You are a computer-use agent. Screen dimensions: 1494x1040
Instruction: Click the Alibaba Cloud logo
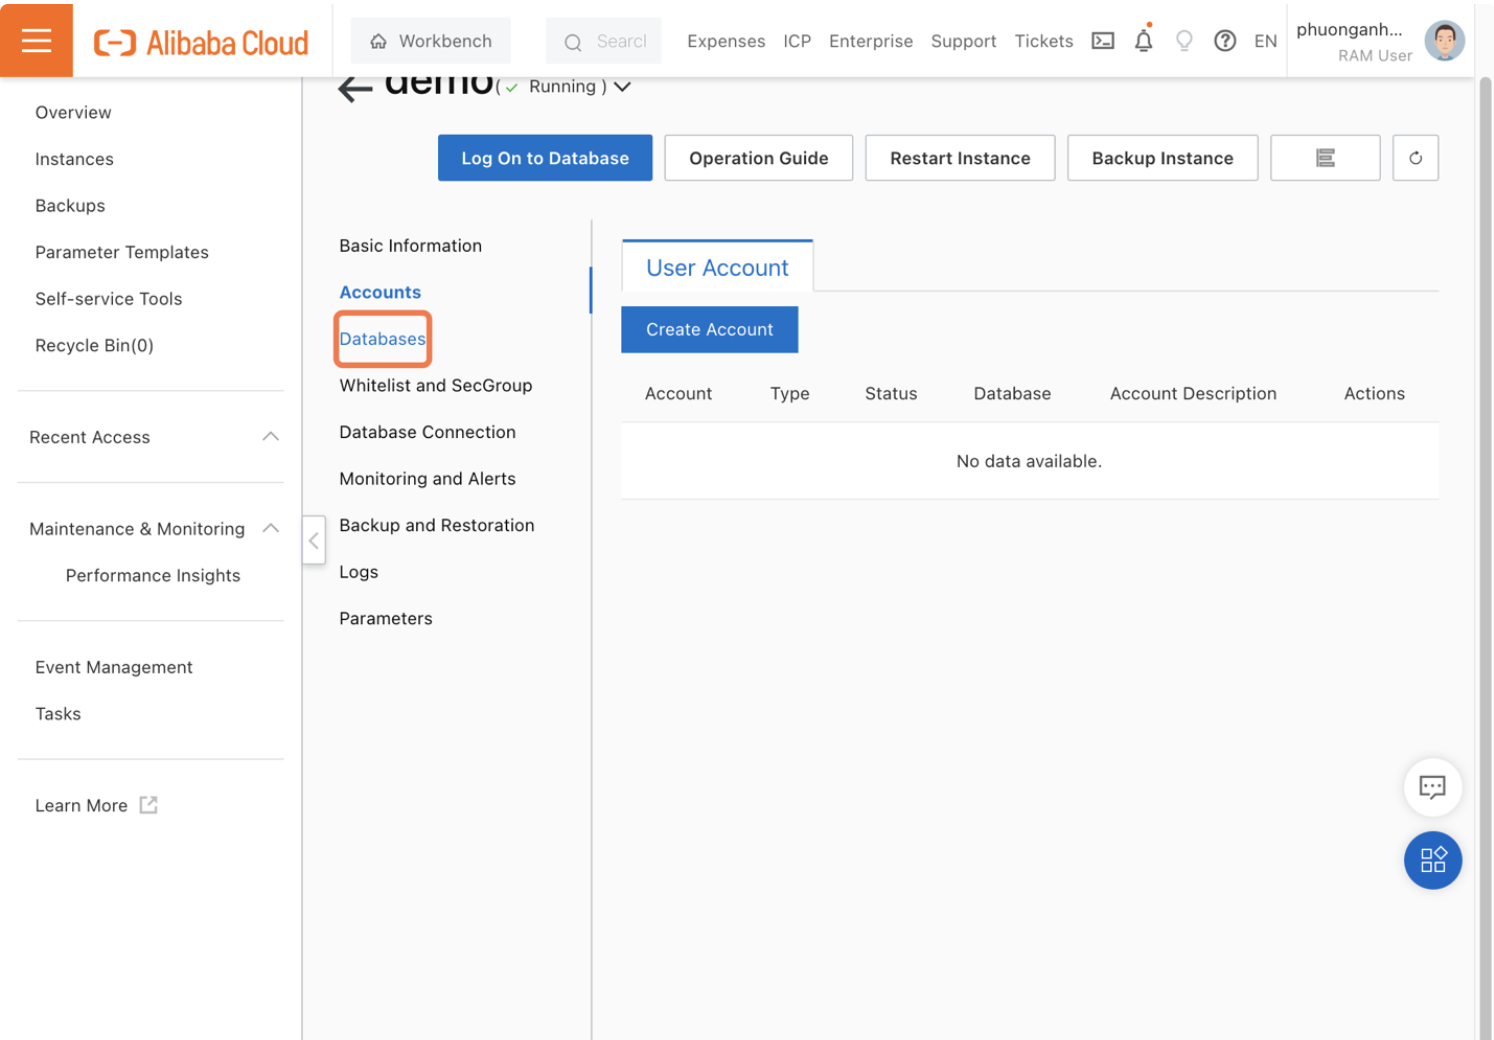(200, 42)
